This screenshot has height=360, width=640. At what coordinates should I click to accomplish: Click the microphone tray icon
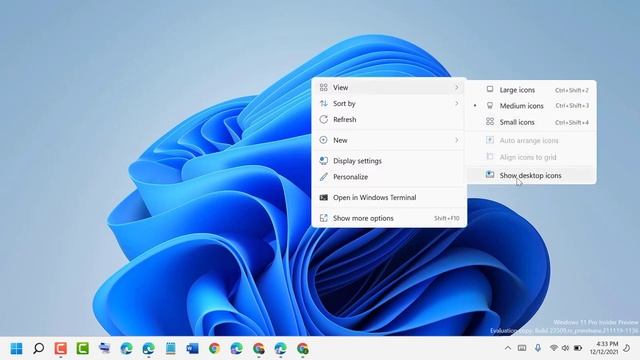[x=538, y=348]
